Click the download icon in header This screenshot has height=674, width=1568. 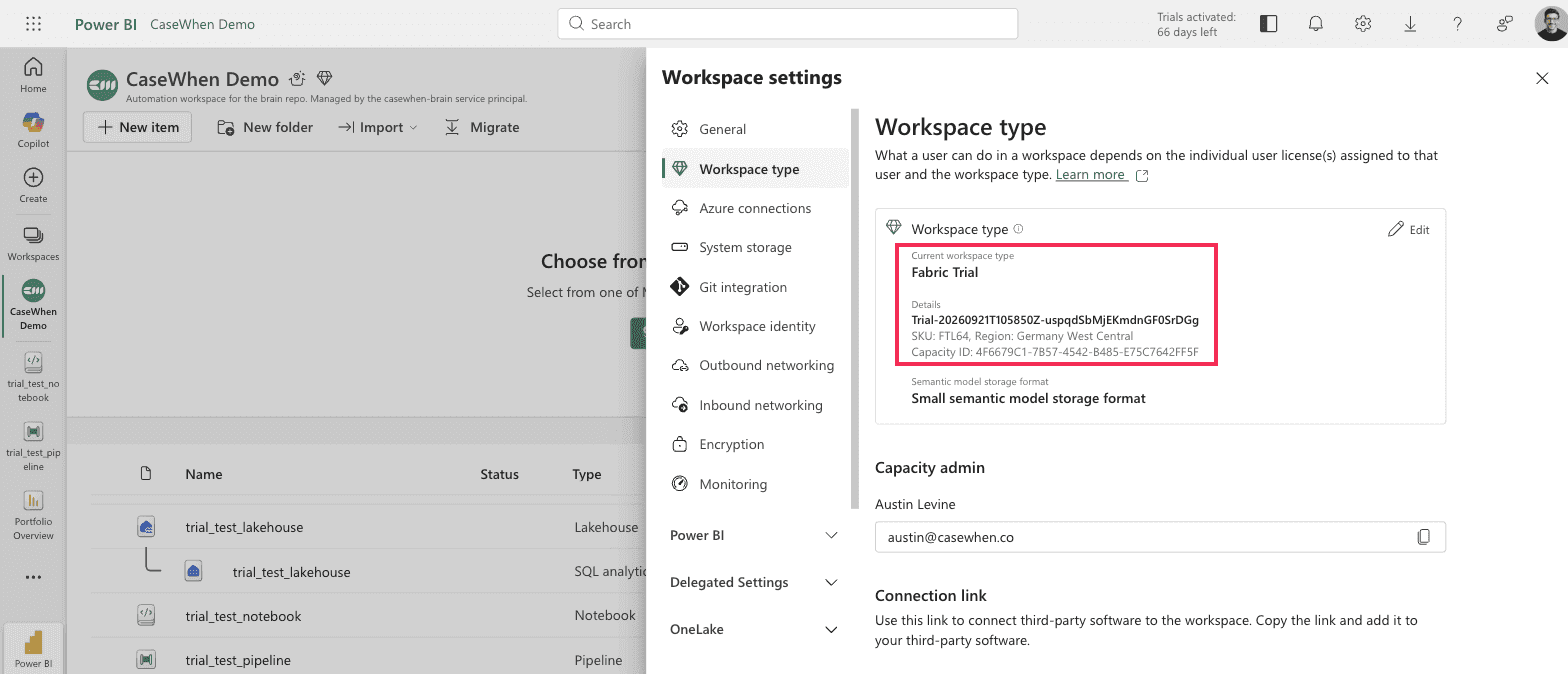point(1410,24)
